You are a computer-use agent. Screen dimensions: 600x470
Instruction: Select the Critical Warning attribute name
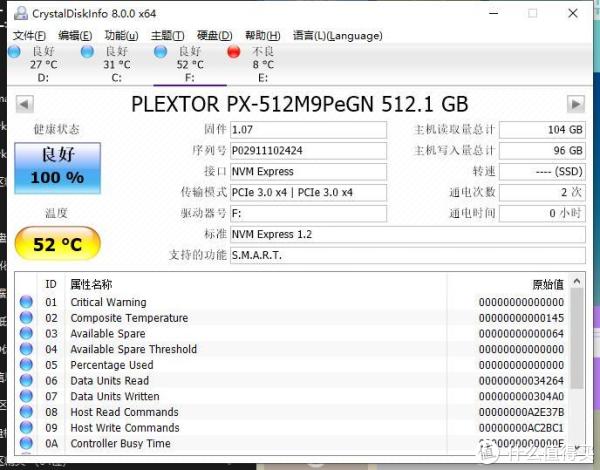[108, 302]
